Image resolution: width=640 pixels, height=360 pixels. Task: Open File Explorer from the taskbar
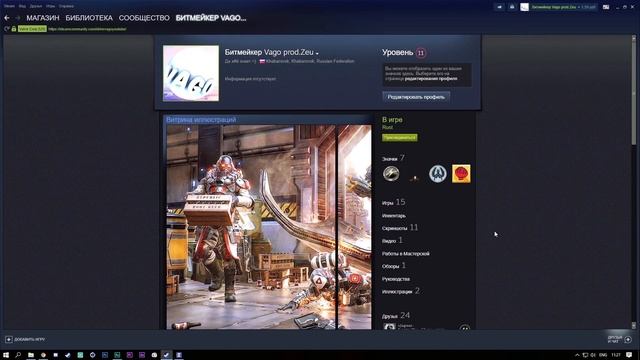coord(31,355)
